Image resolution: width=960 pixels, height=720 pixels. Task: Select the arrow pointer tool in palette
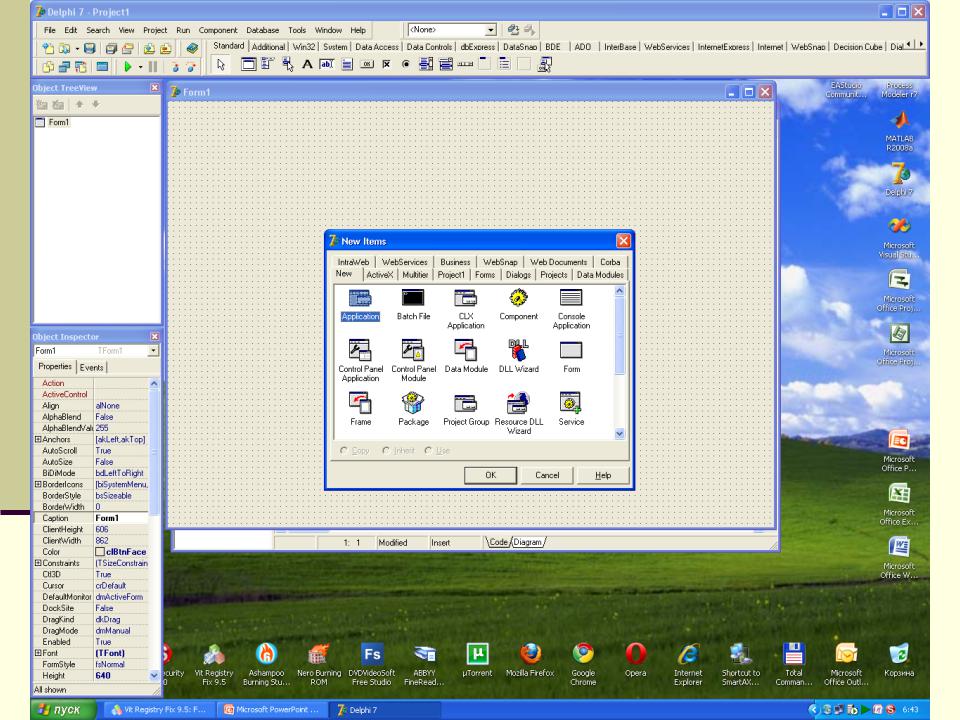[x=221, y=64]
